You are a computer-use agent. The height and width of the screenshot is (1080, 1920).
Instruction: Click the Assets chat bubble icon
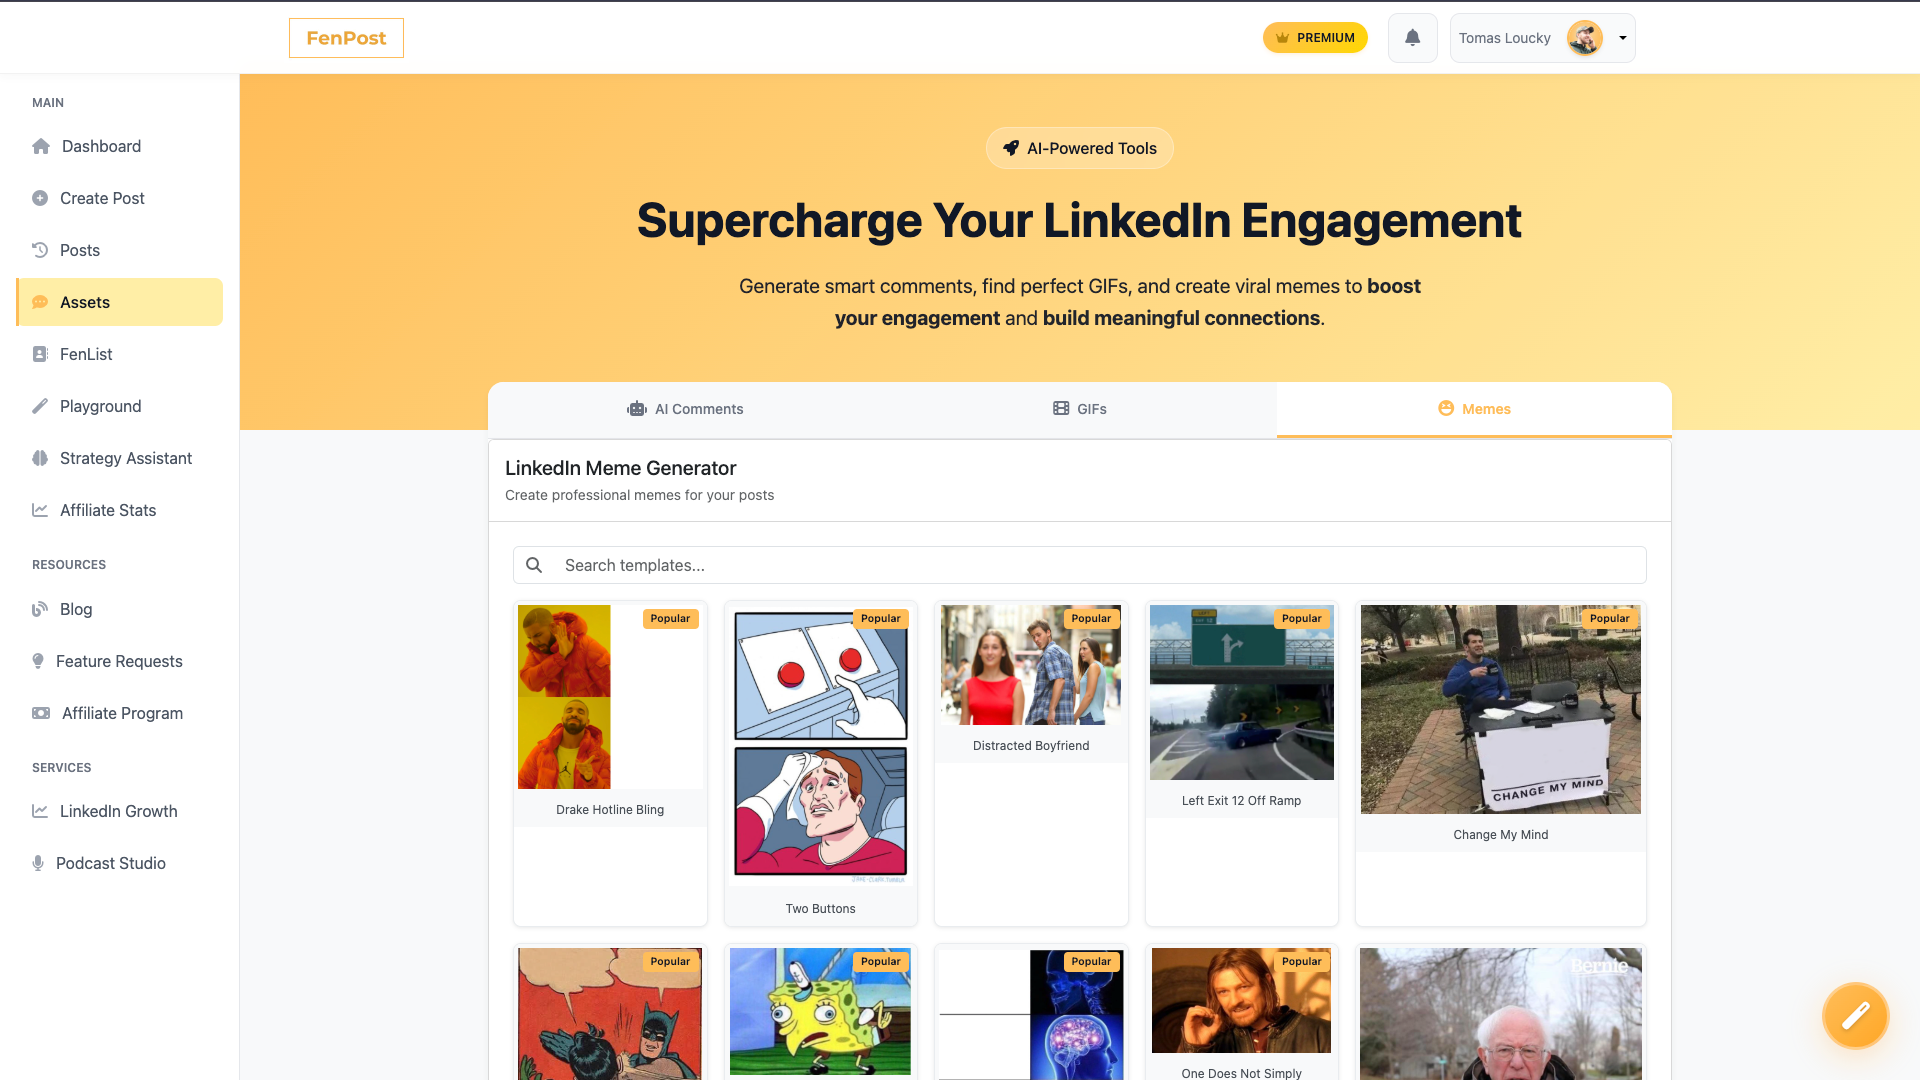point(40,302)
